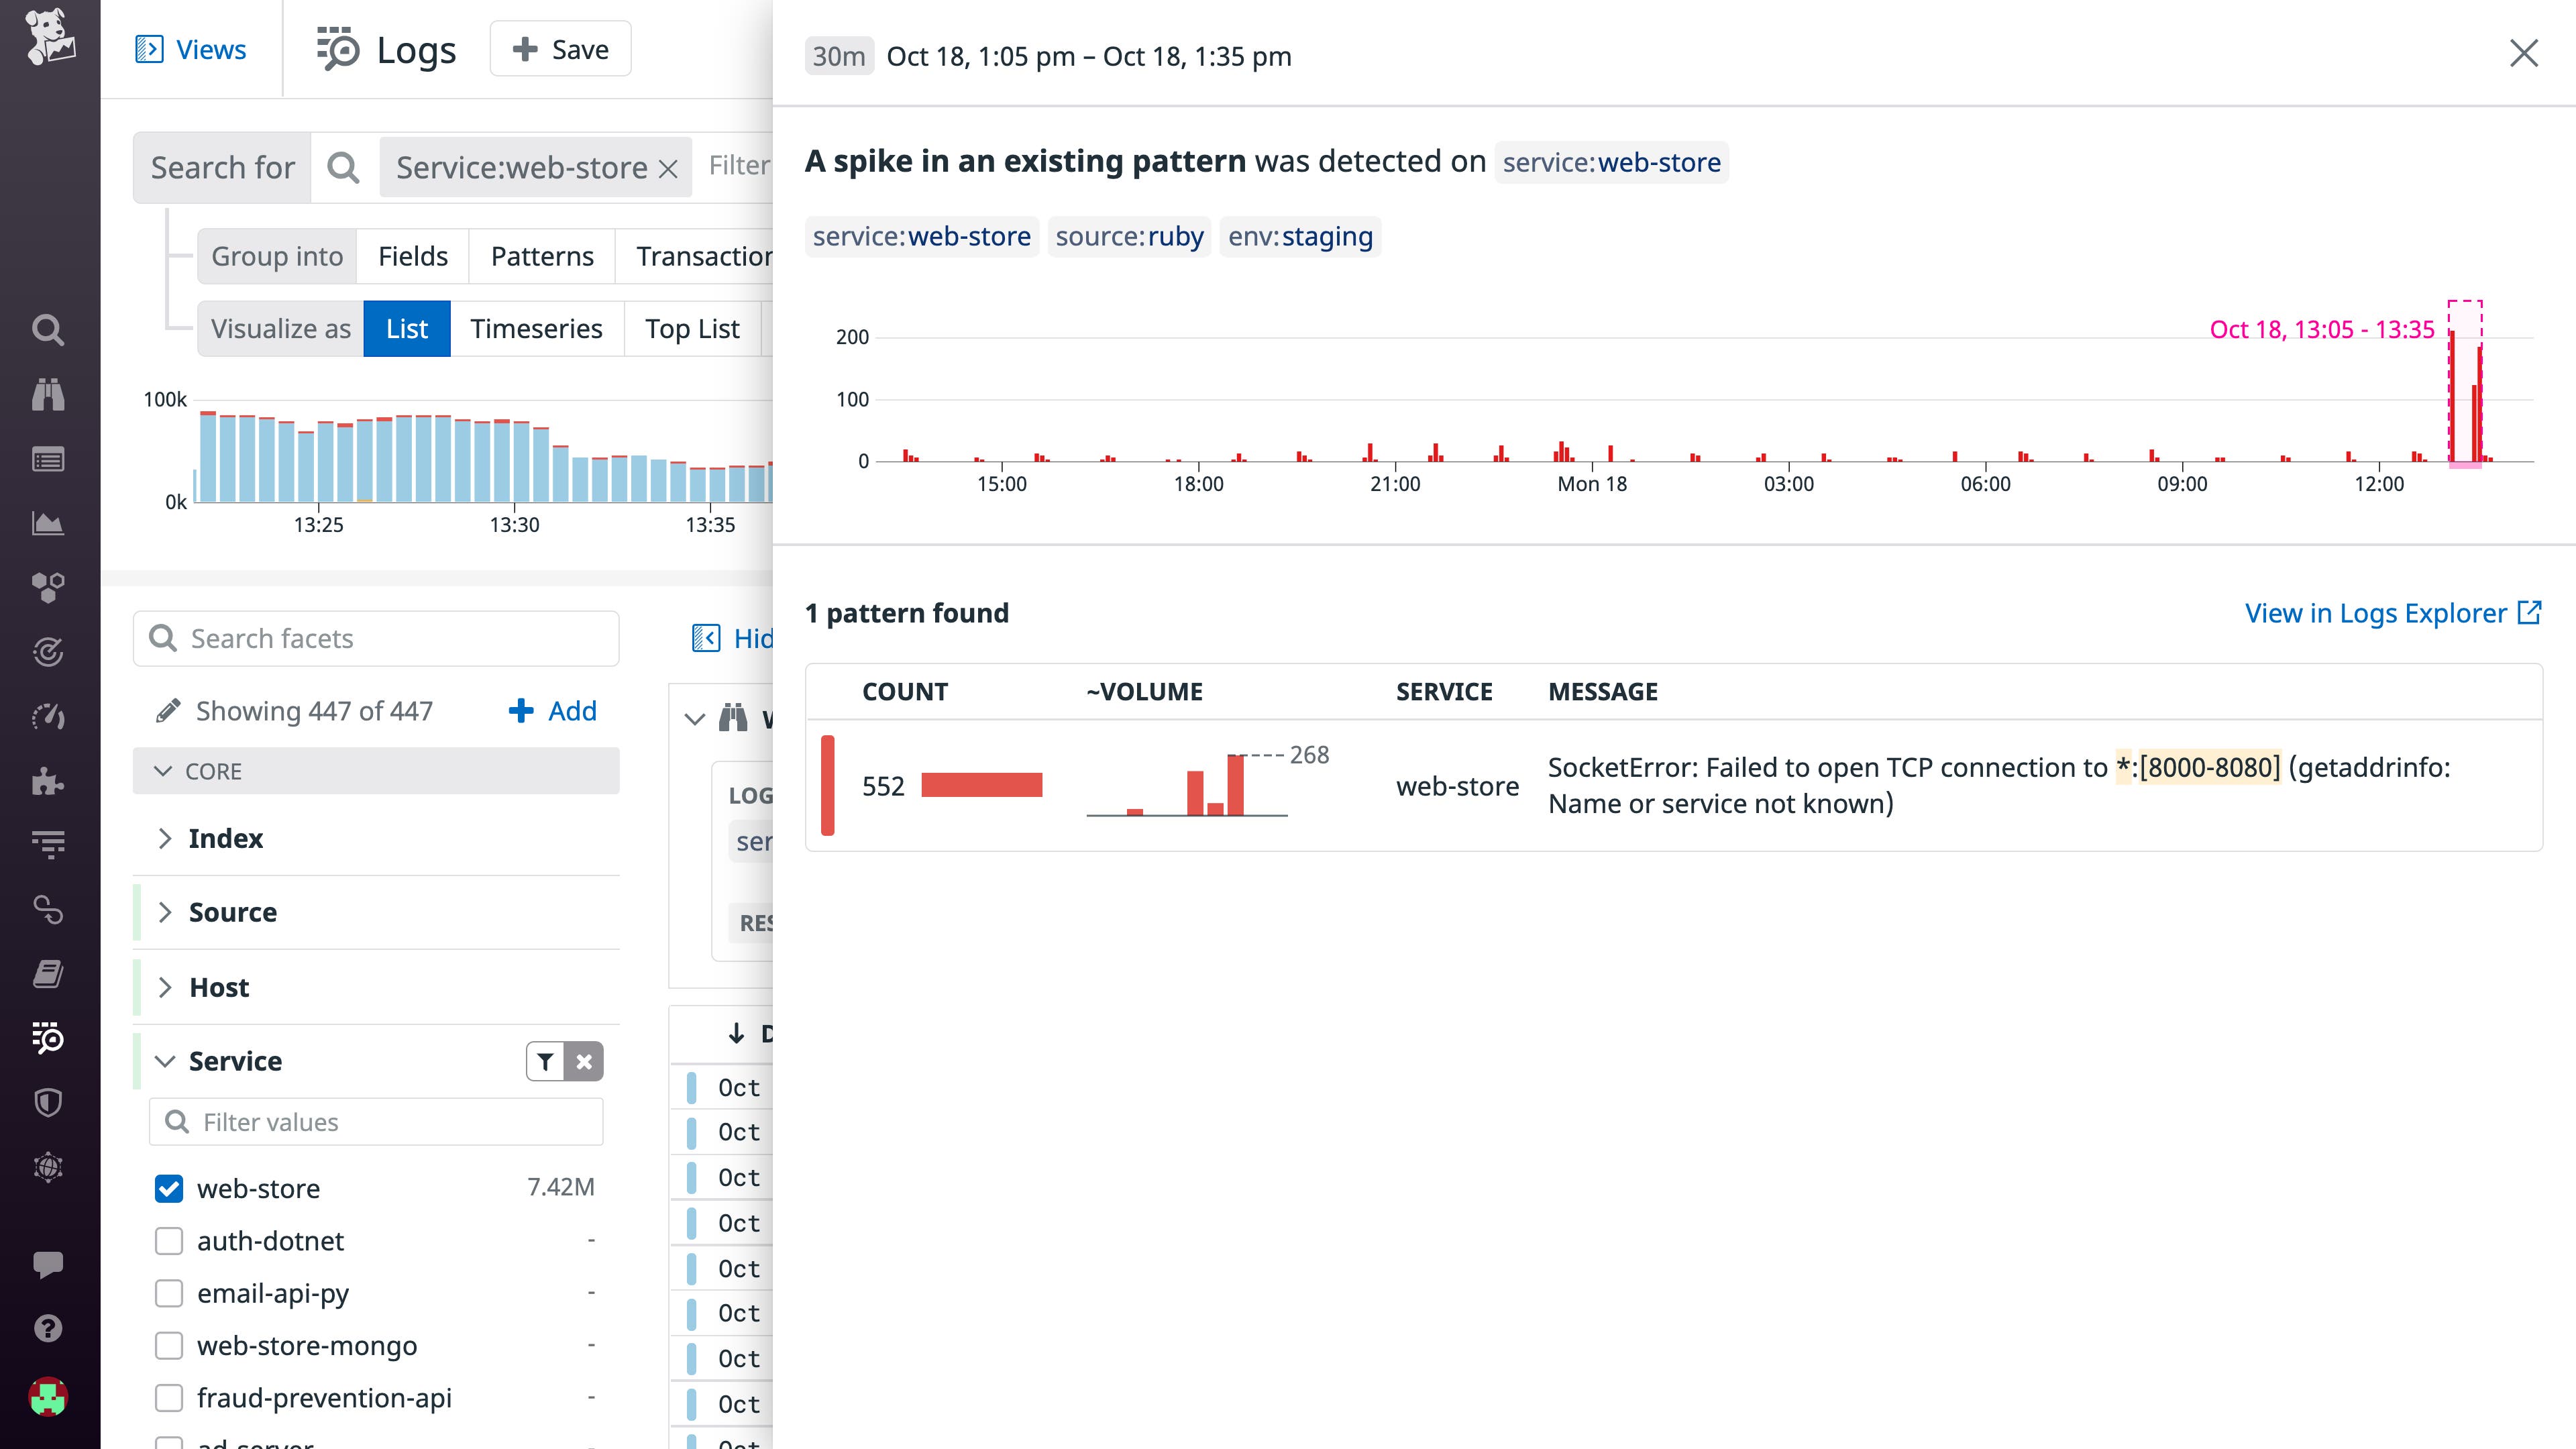Open the Watchdog binoculars icon in sidebar
The height and width of the screenshot is (1449, 2576).
point(48,395)
